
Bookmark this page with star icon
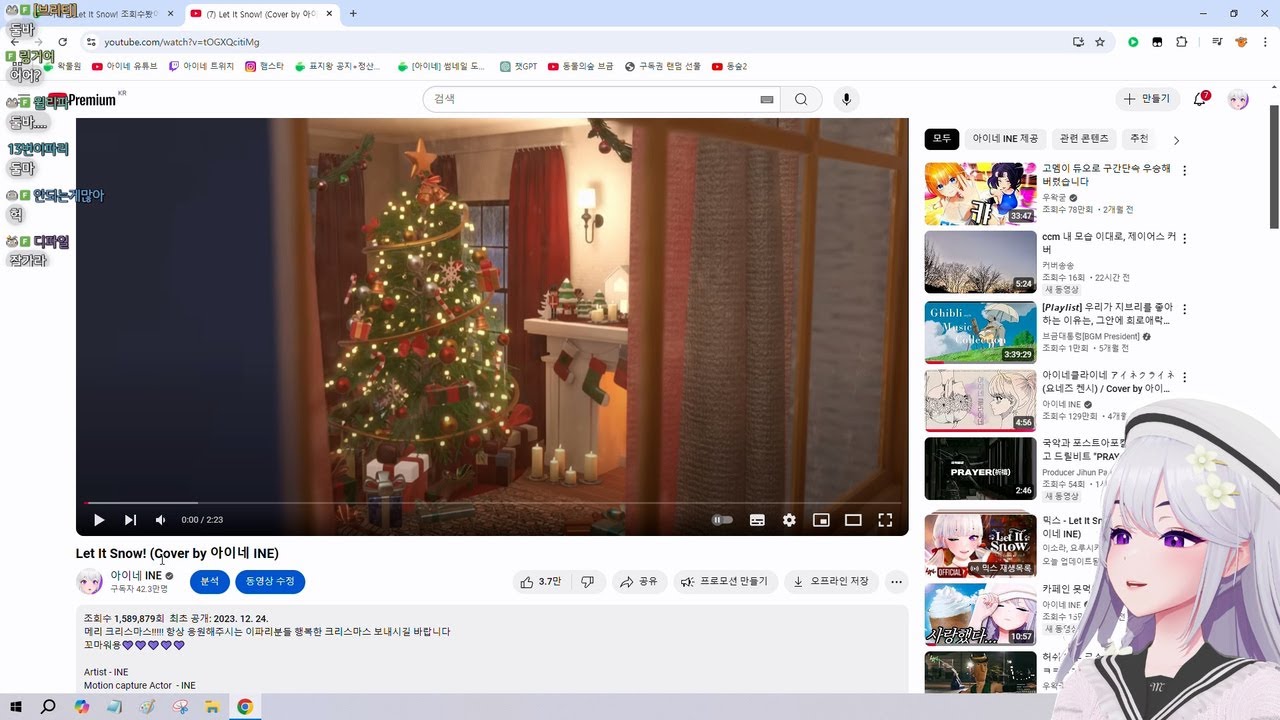pos(1100,42)
